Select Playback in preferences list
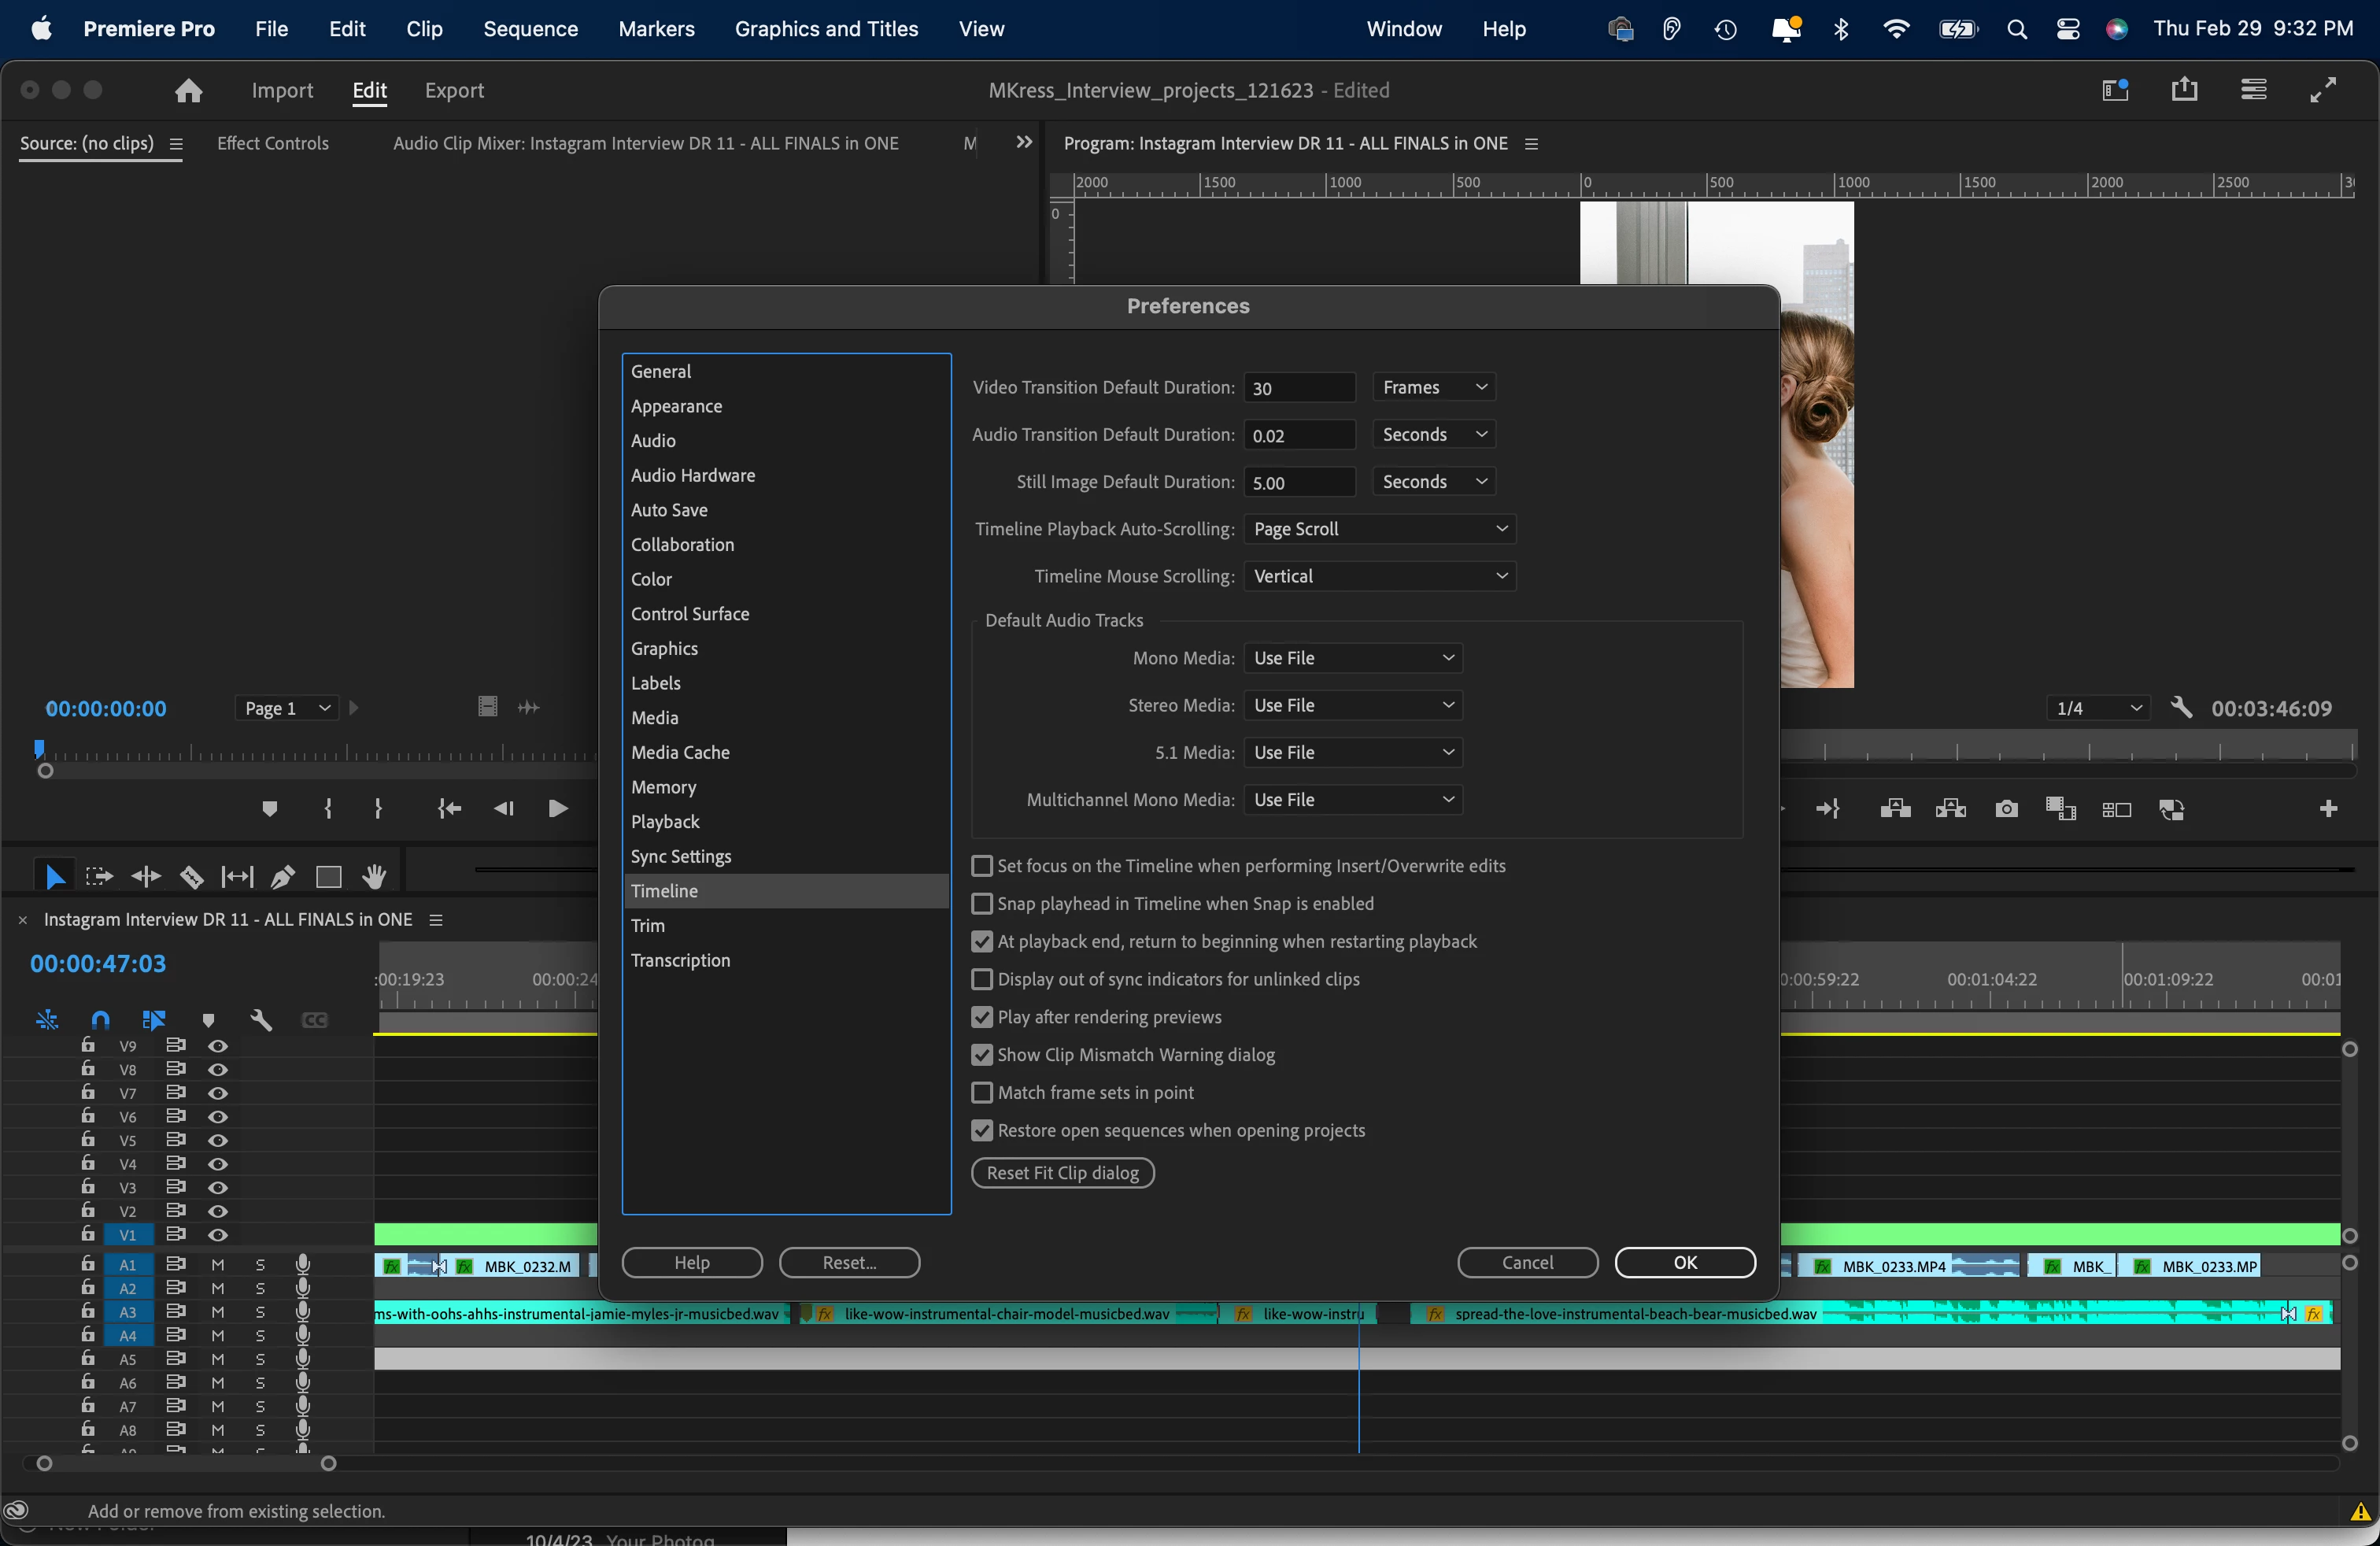 [x=665, y=822]
